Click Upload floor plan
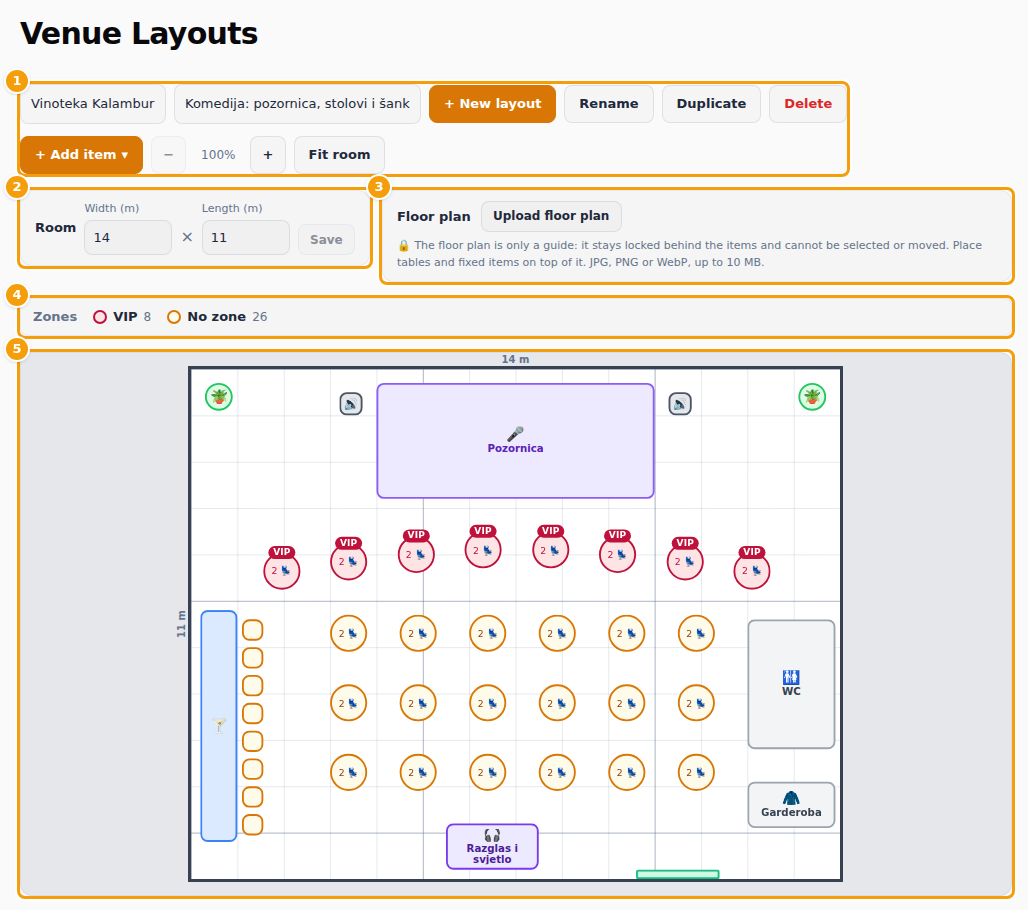This screenshot has height=910, width=1028. point(551,216)
